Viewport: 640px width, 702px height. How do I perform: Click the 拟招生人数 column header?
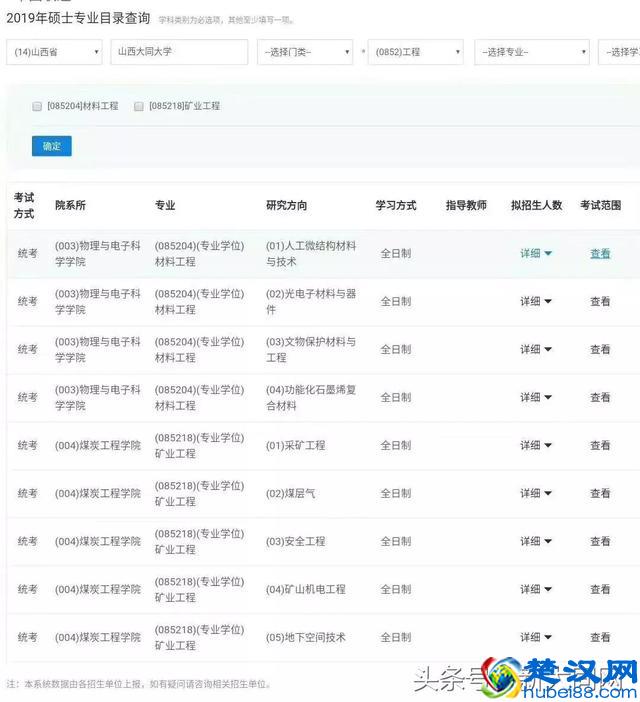537,205
